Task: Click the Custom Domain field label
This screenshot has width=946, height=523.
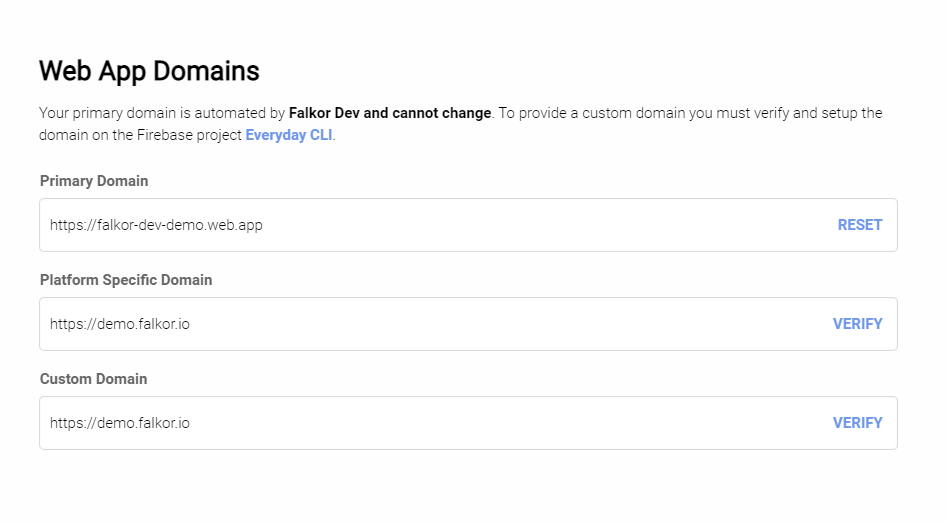Action: 93,379
